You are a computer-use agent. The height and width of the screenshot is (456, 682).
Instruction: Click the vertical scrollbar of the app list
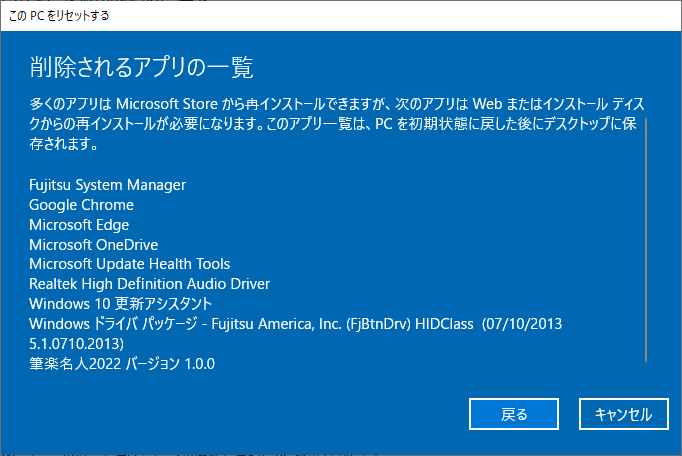646,239
